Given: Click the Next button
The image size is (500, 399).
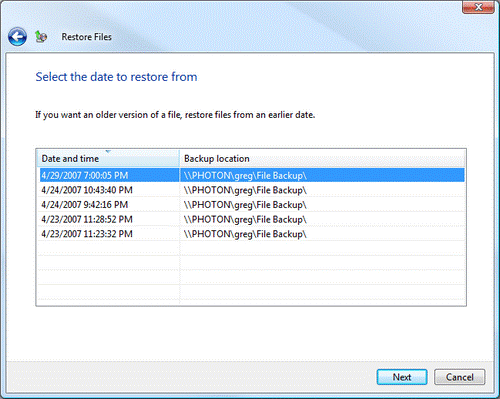Looking at the screenshot, I should pos(402,377).
